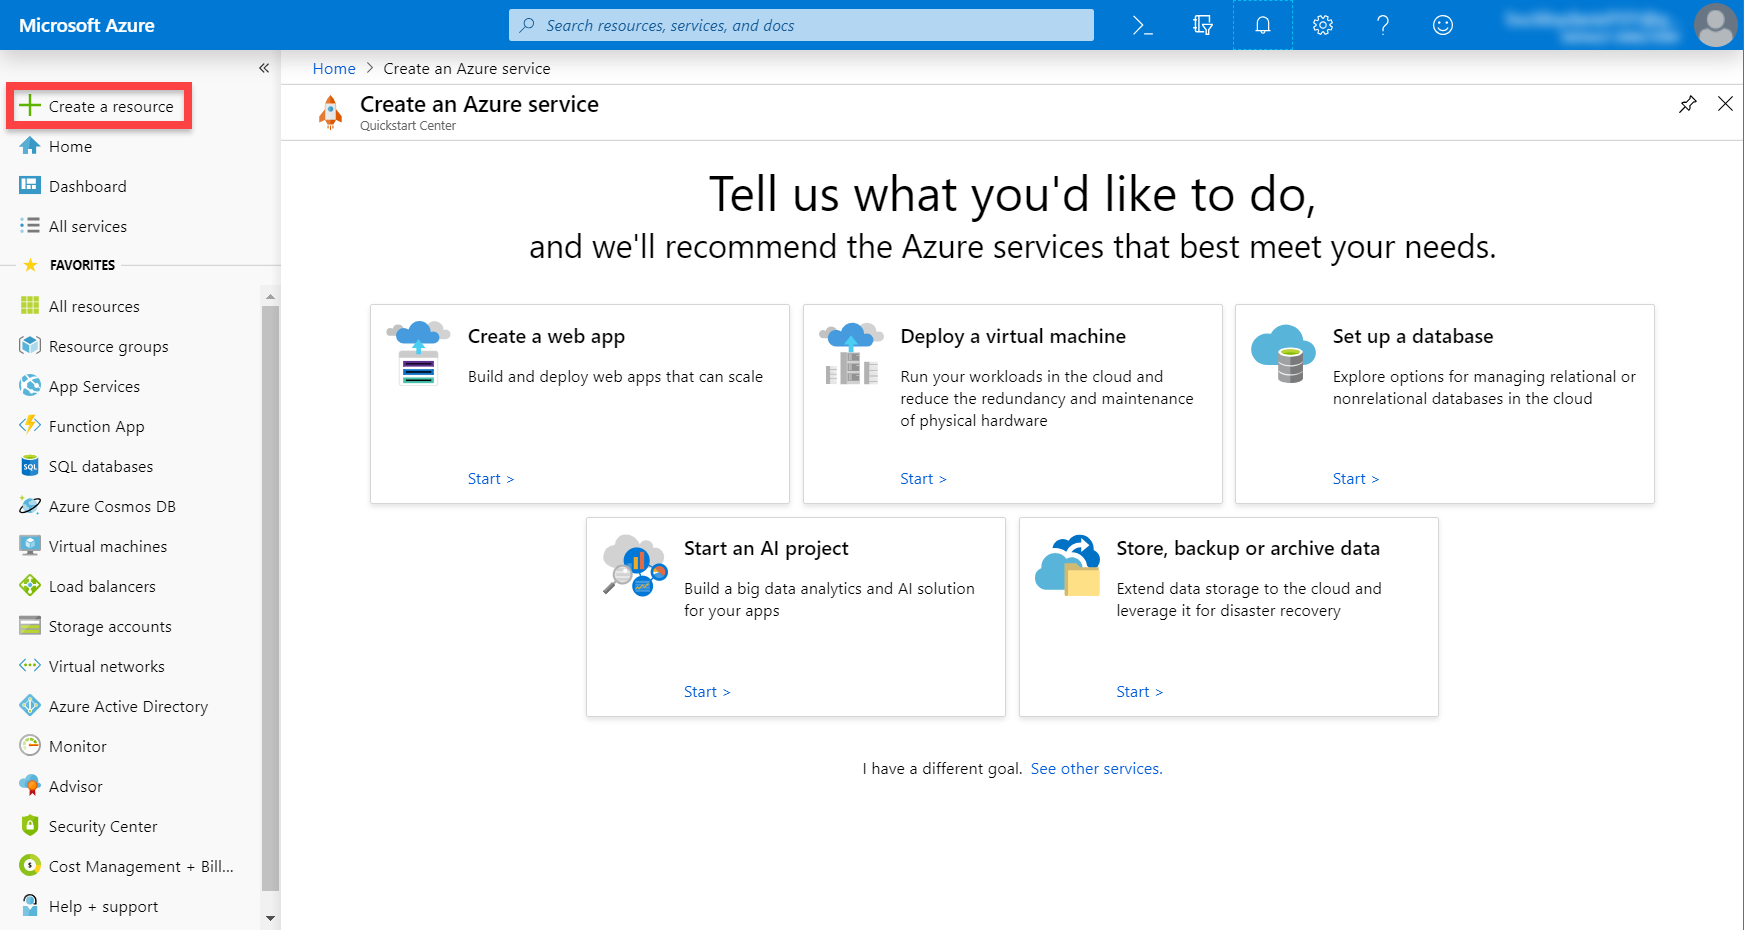Viewport: 1744px width, 930px height.
Task: Start the Create a web app quickstart
Action: 490,479
